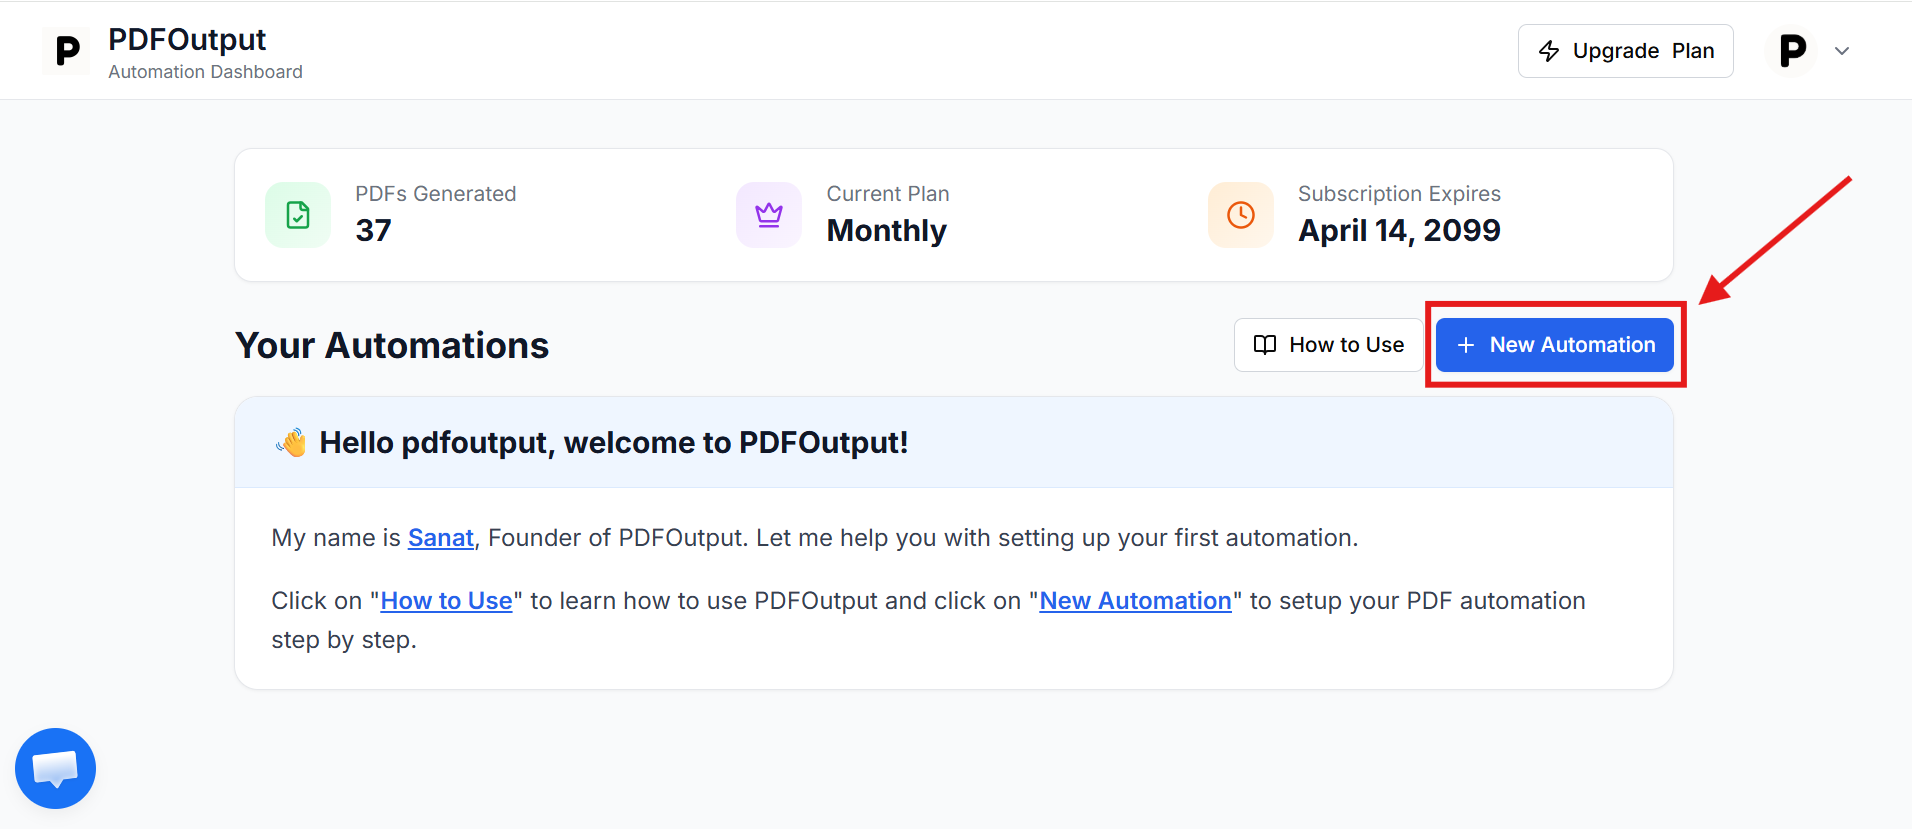Click the book icon in How to Use
Image resolution: width=1912 pixels, height=829 pixels.
(x=1265, y=345)
